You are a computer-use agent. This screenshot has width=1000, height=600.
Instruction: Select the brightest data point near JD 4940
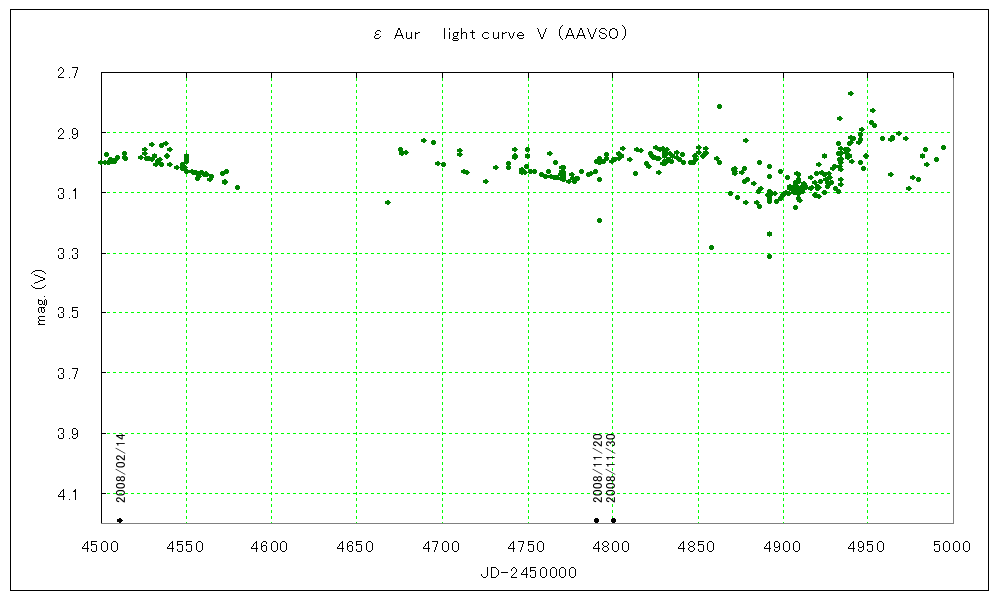click(x=850, y=93)
